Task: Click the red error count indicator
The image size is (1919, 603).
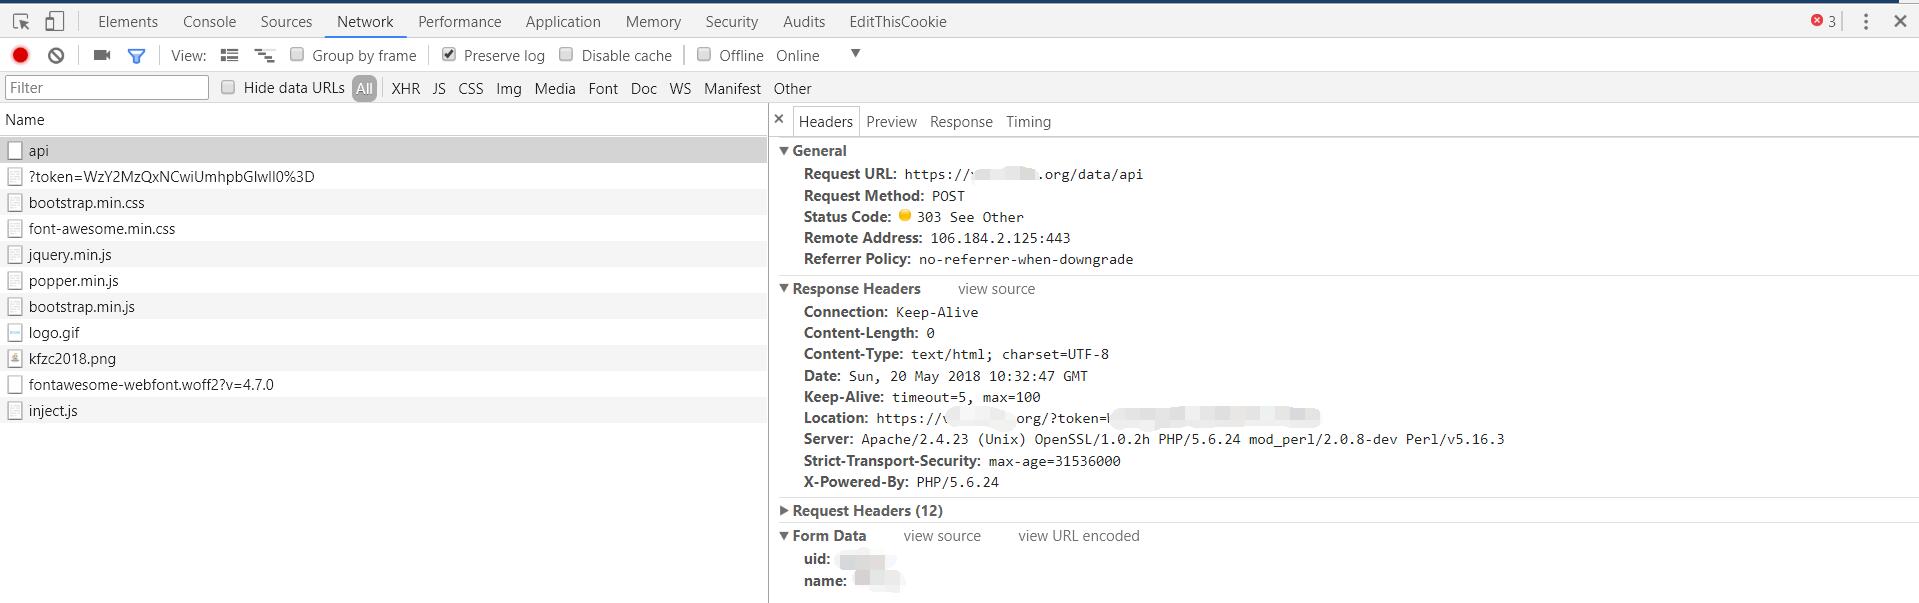Action: [x=1823, y=21]
